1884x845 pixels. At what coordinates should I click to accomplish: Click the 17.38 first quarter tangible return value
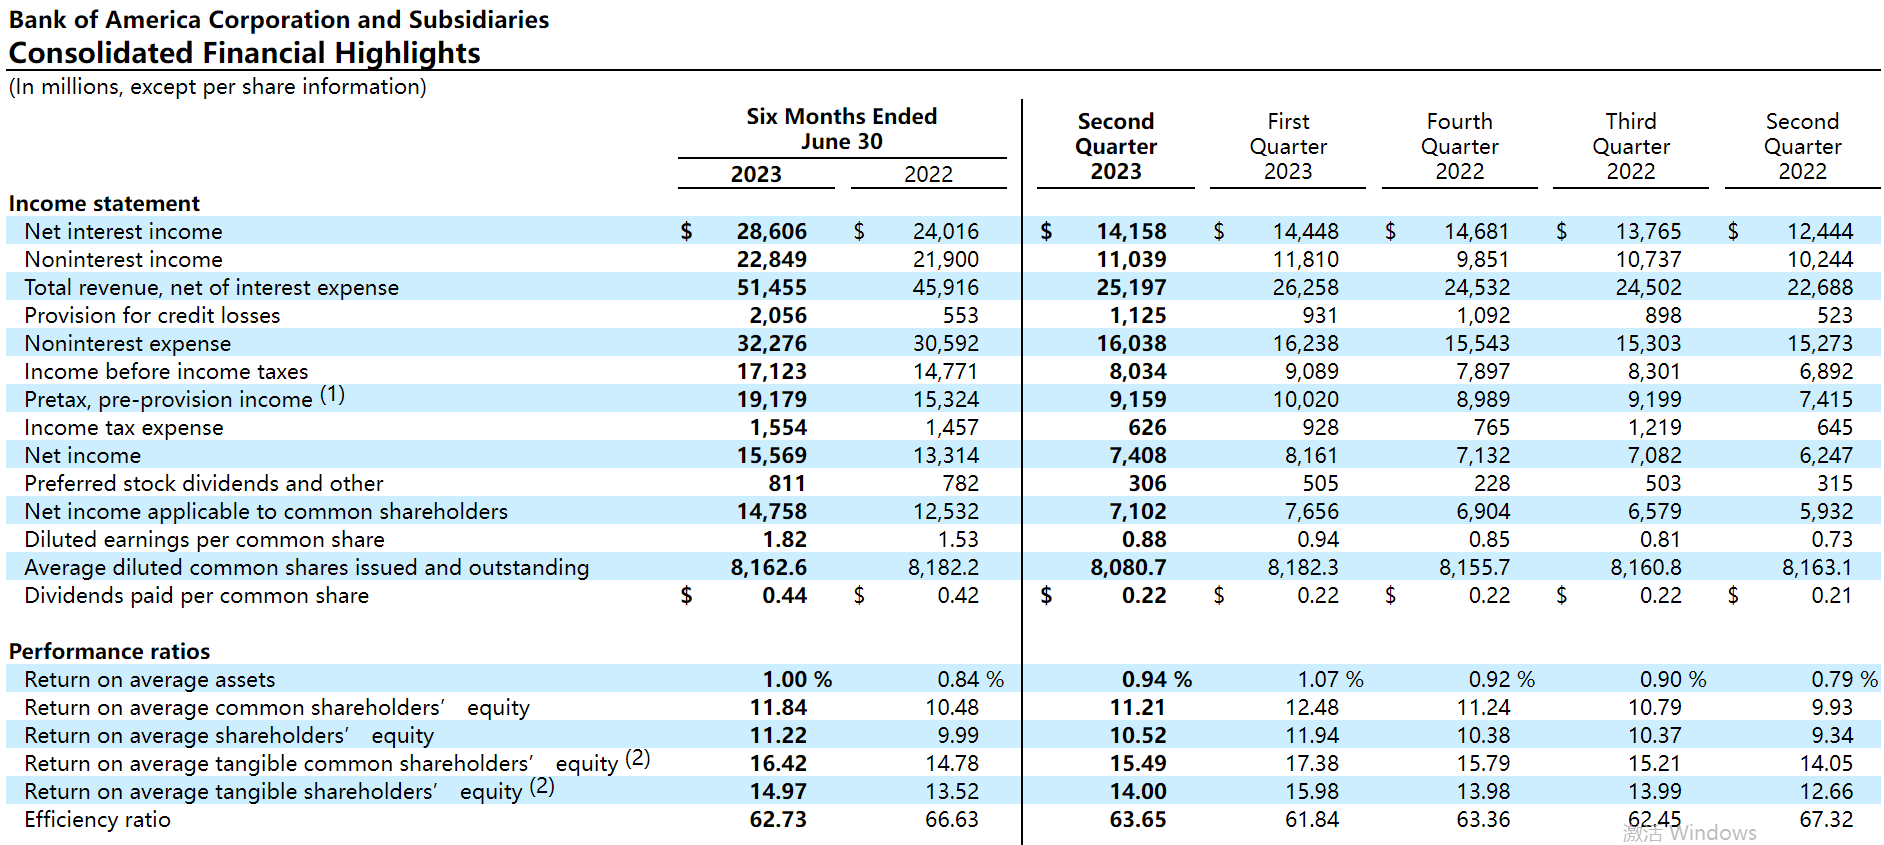click(1312, 763)
